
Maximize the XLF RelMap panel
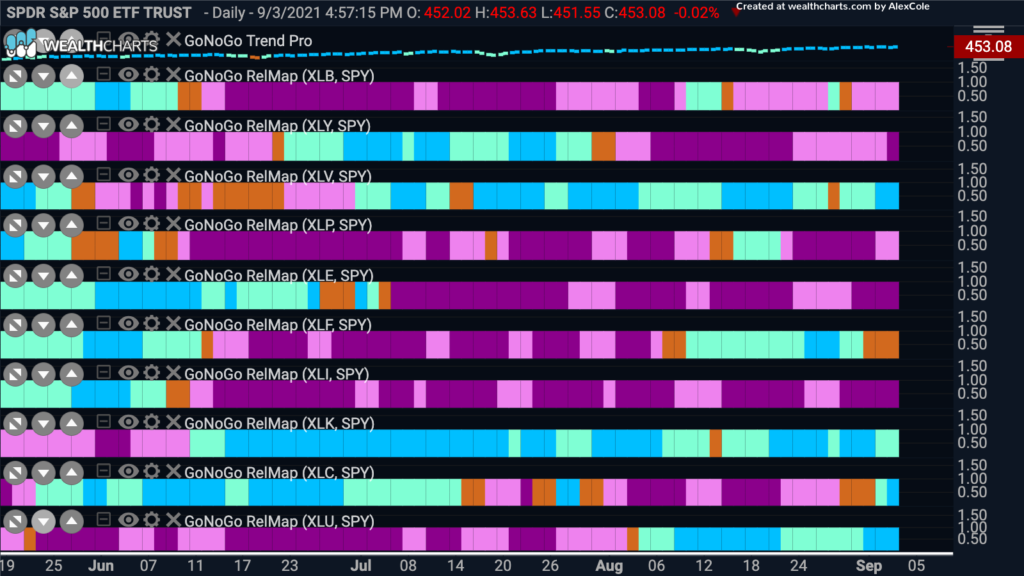click(15, 325)
